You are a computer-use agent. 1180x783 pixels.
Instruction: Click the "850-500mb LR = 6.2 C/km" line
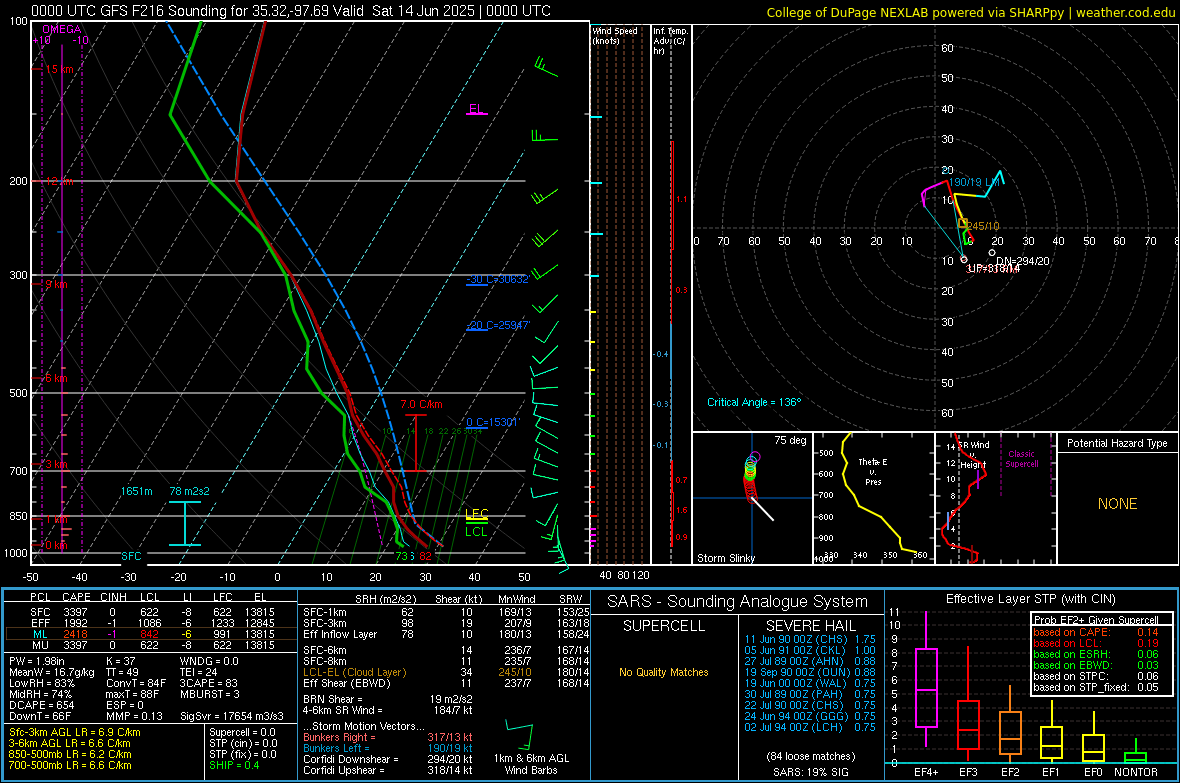pyautogui.click(x=70, y=754)
